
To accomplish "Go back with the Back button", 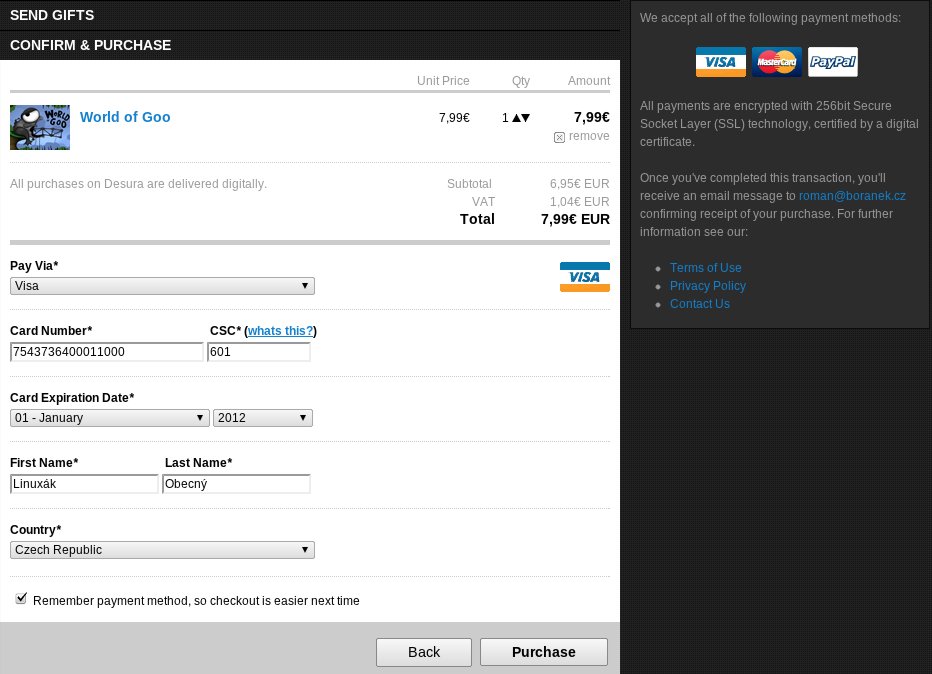I will pos(424,652).
